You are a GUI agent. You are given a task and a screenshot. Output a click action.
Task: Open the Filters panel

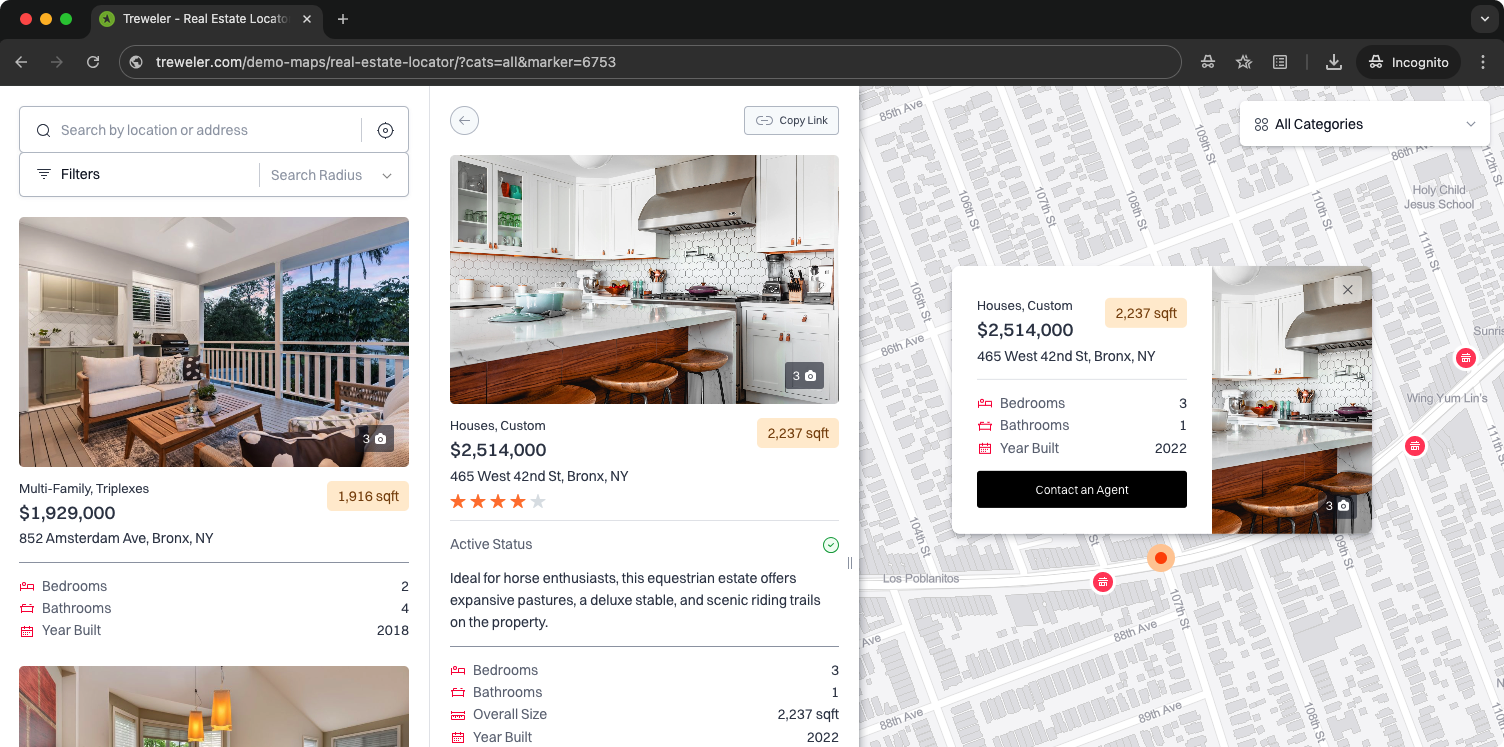click(68, 174)
